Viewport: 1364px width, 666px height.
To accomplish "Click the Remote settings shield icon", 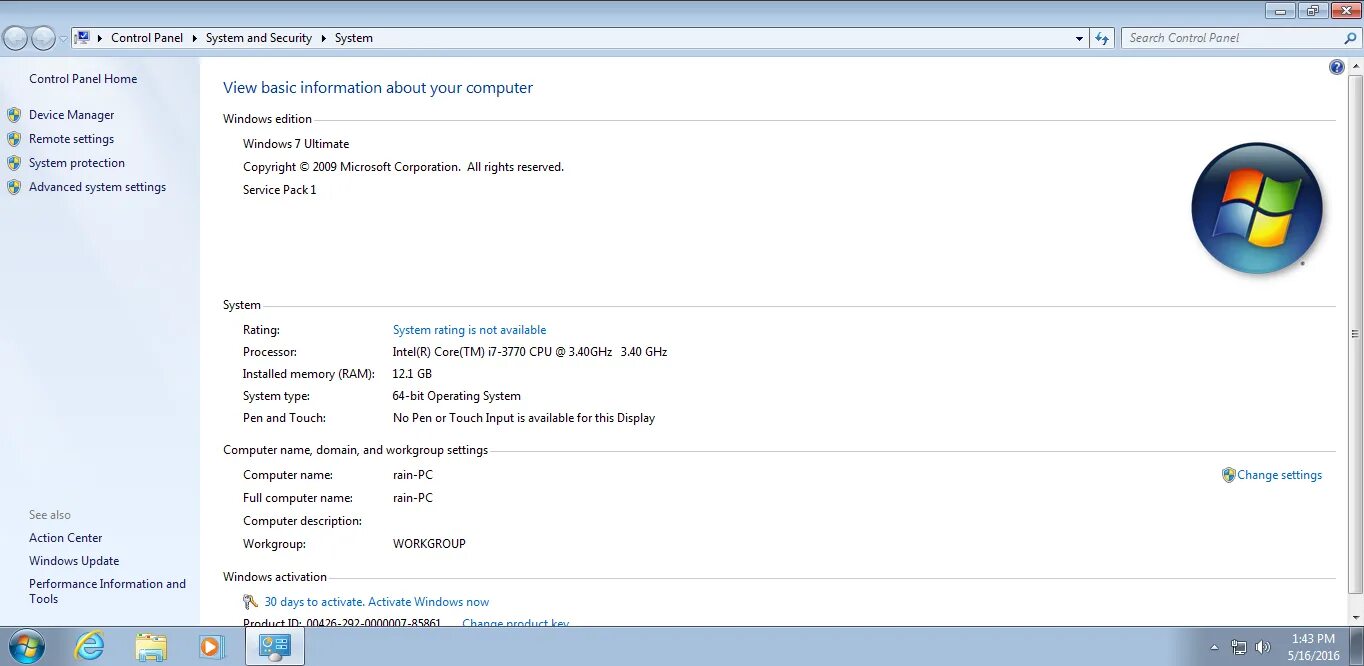I will (x=14, y=139).
